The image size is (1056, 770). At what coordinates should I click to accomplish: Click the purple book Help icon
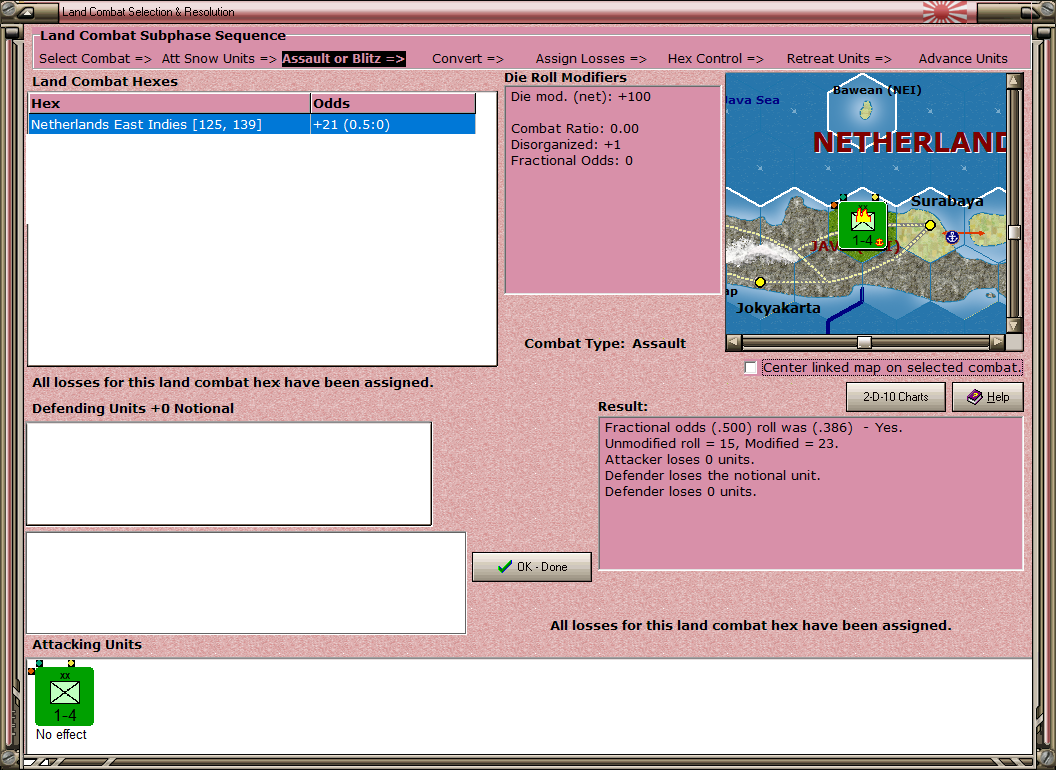click(975, 397)
